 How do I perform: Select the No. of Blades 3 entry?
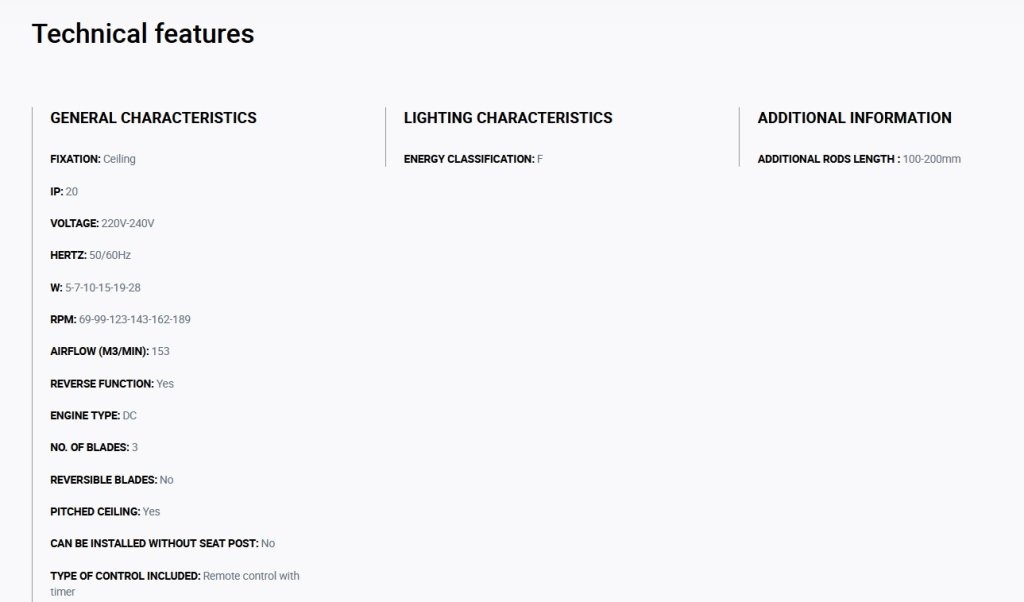(94, 447)
